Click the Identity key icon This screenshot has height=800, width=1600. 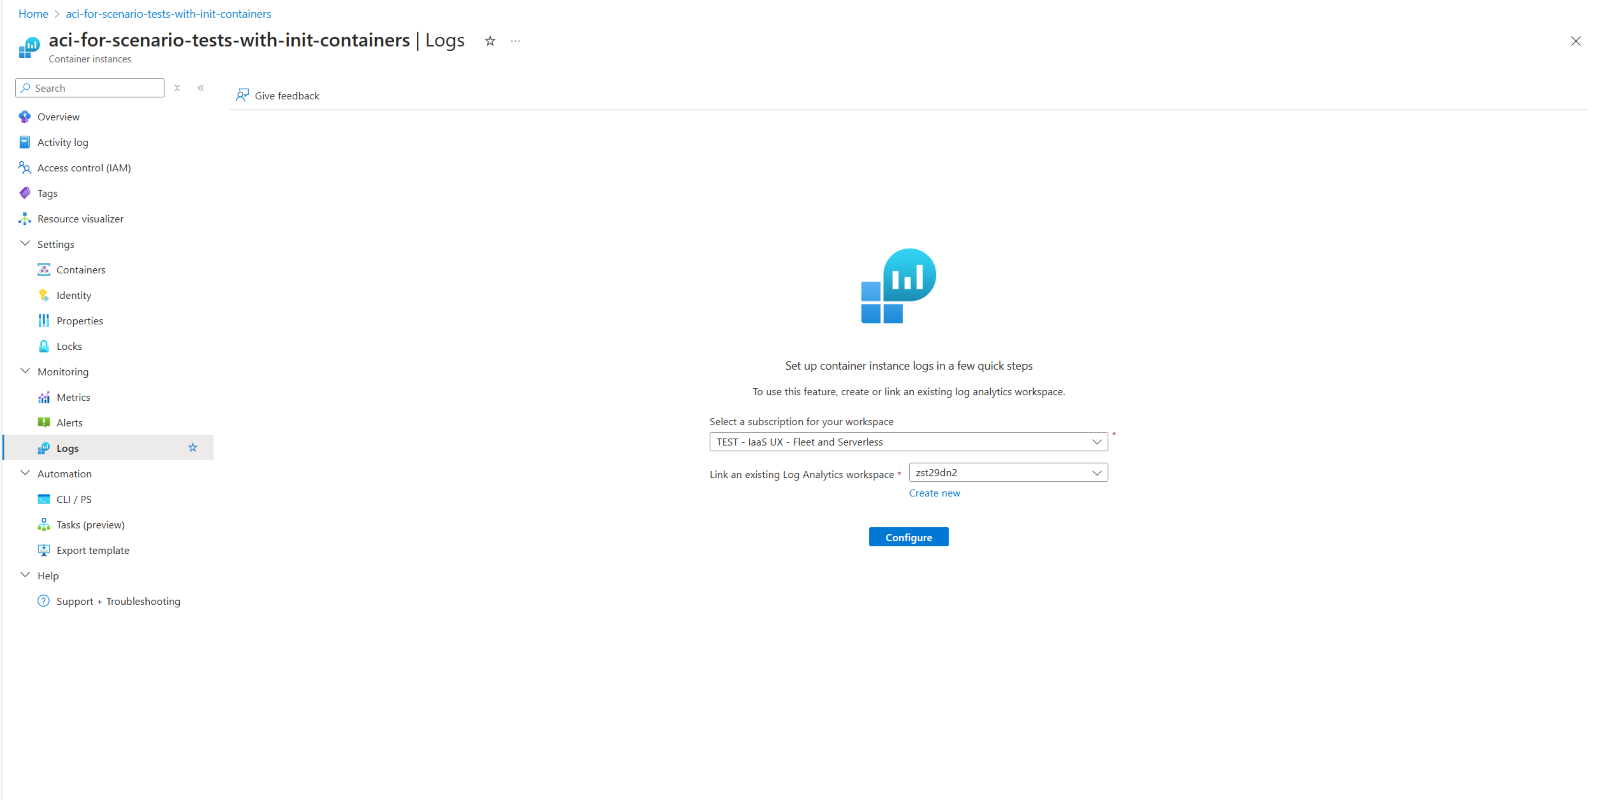pos(44,295)
